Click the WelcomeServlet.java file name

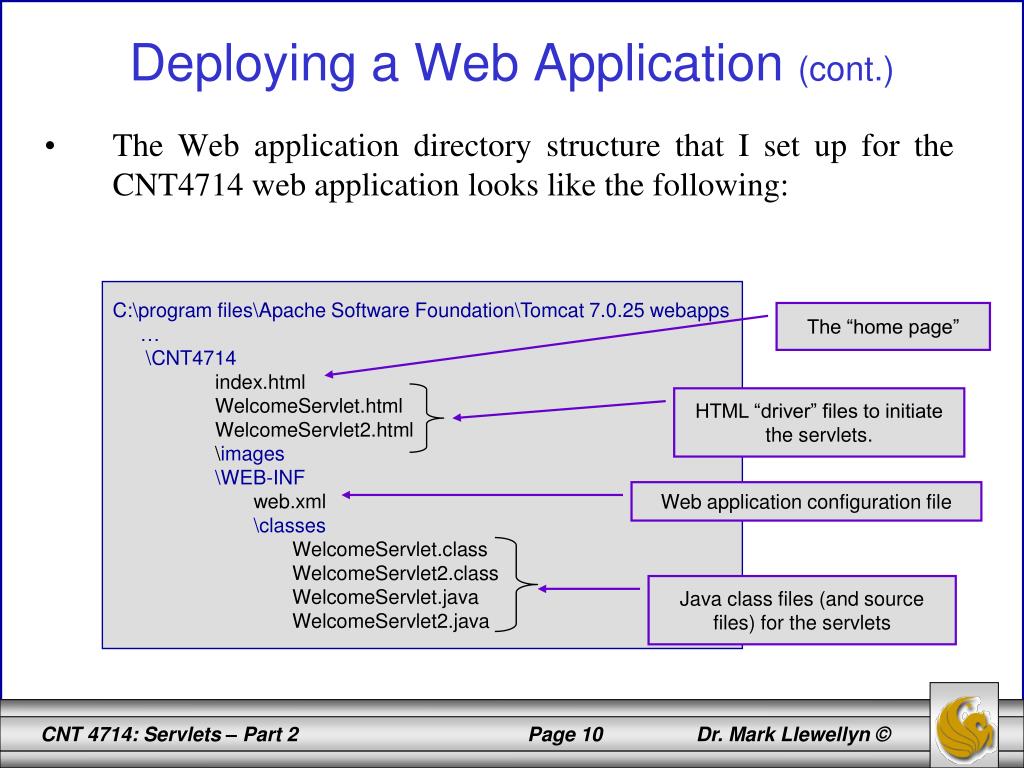tap(385, 597)
